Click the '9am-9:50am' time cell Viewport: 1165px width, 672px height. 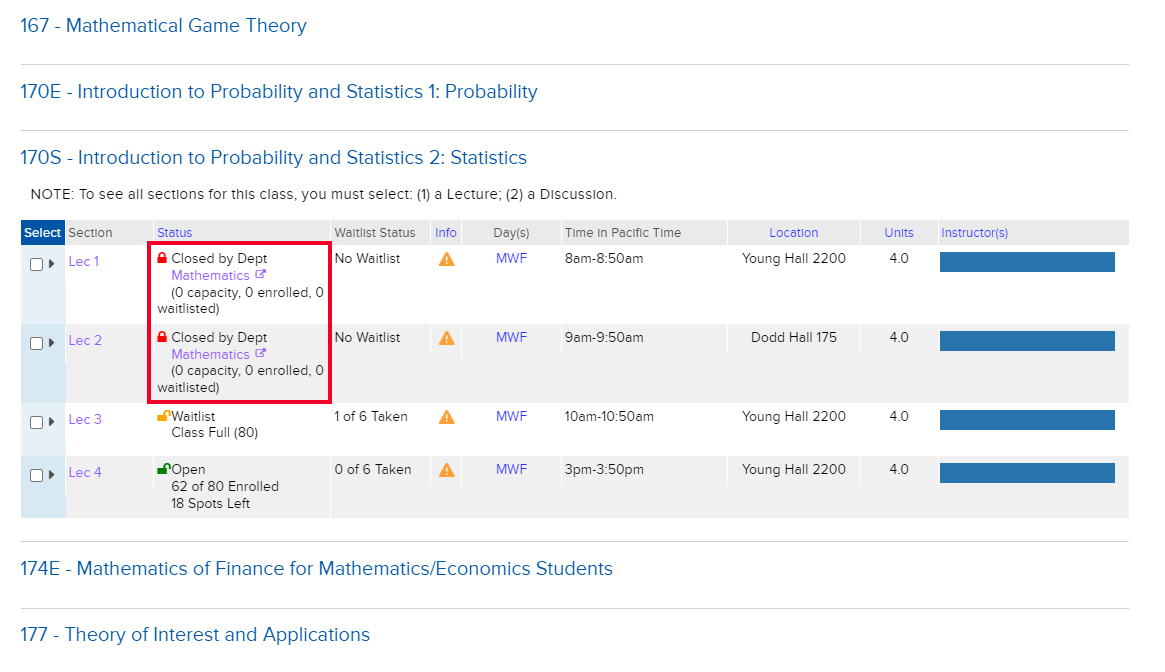click(604, 337)
